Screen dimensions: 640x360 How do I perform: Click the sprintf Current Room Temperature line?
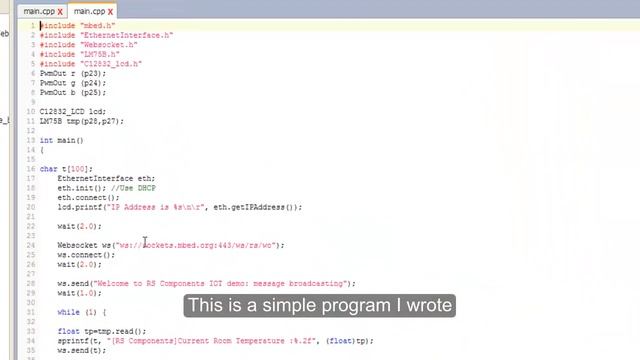pyautogui.click(x=216, y=341)
